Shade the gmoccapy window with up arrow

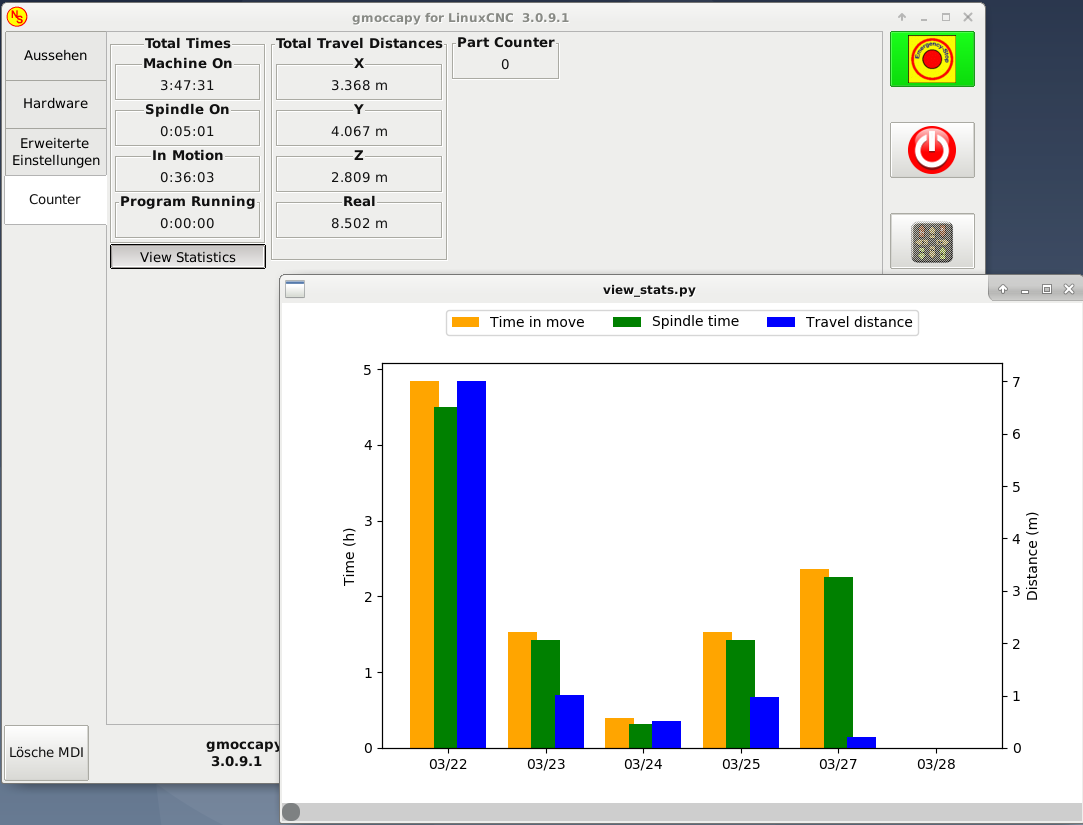click(902, 17)
